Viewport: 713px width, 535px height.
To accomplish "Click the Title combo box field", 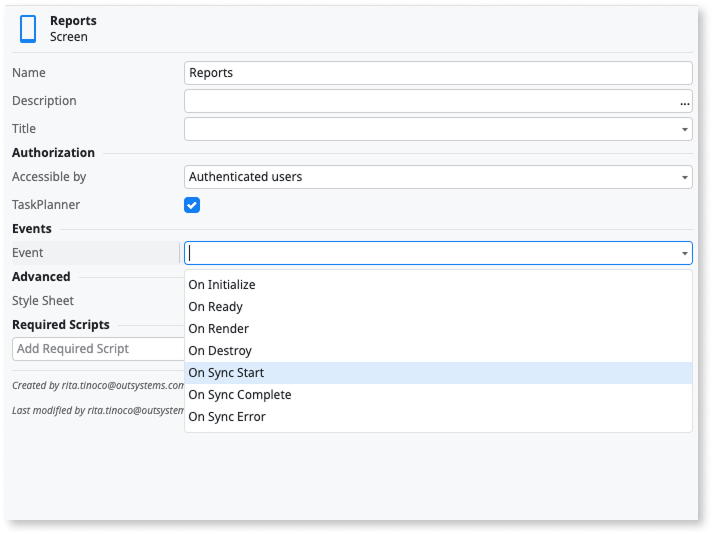I will 438,129.
